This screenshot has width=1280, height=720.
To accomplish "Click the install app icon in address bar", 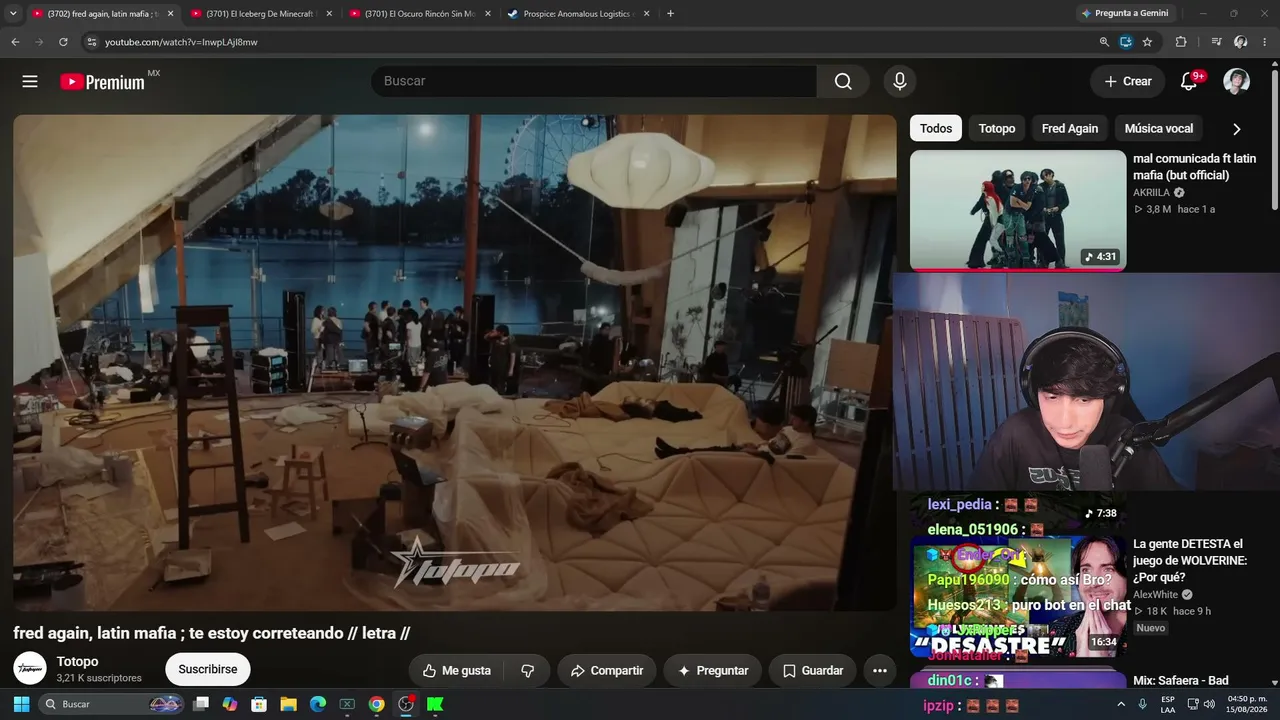I will click(1126, 42).
